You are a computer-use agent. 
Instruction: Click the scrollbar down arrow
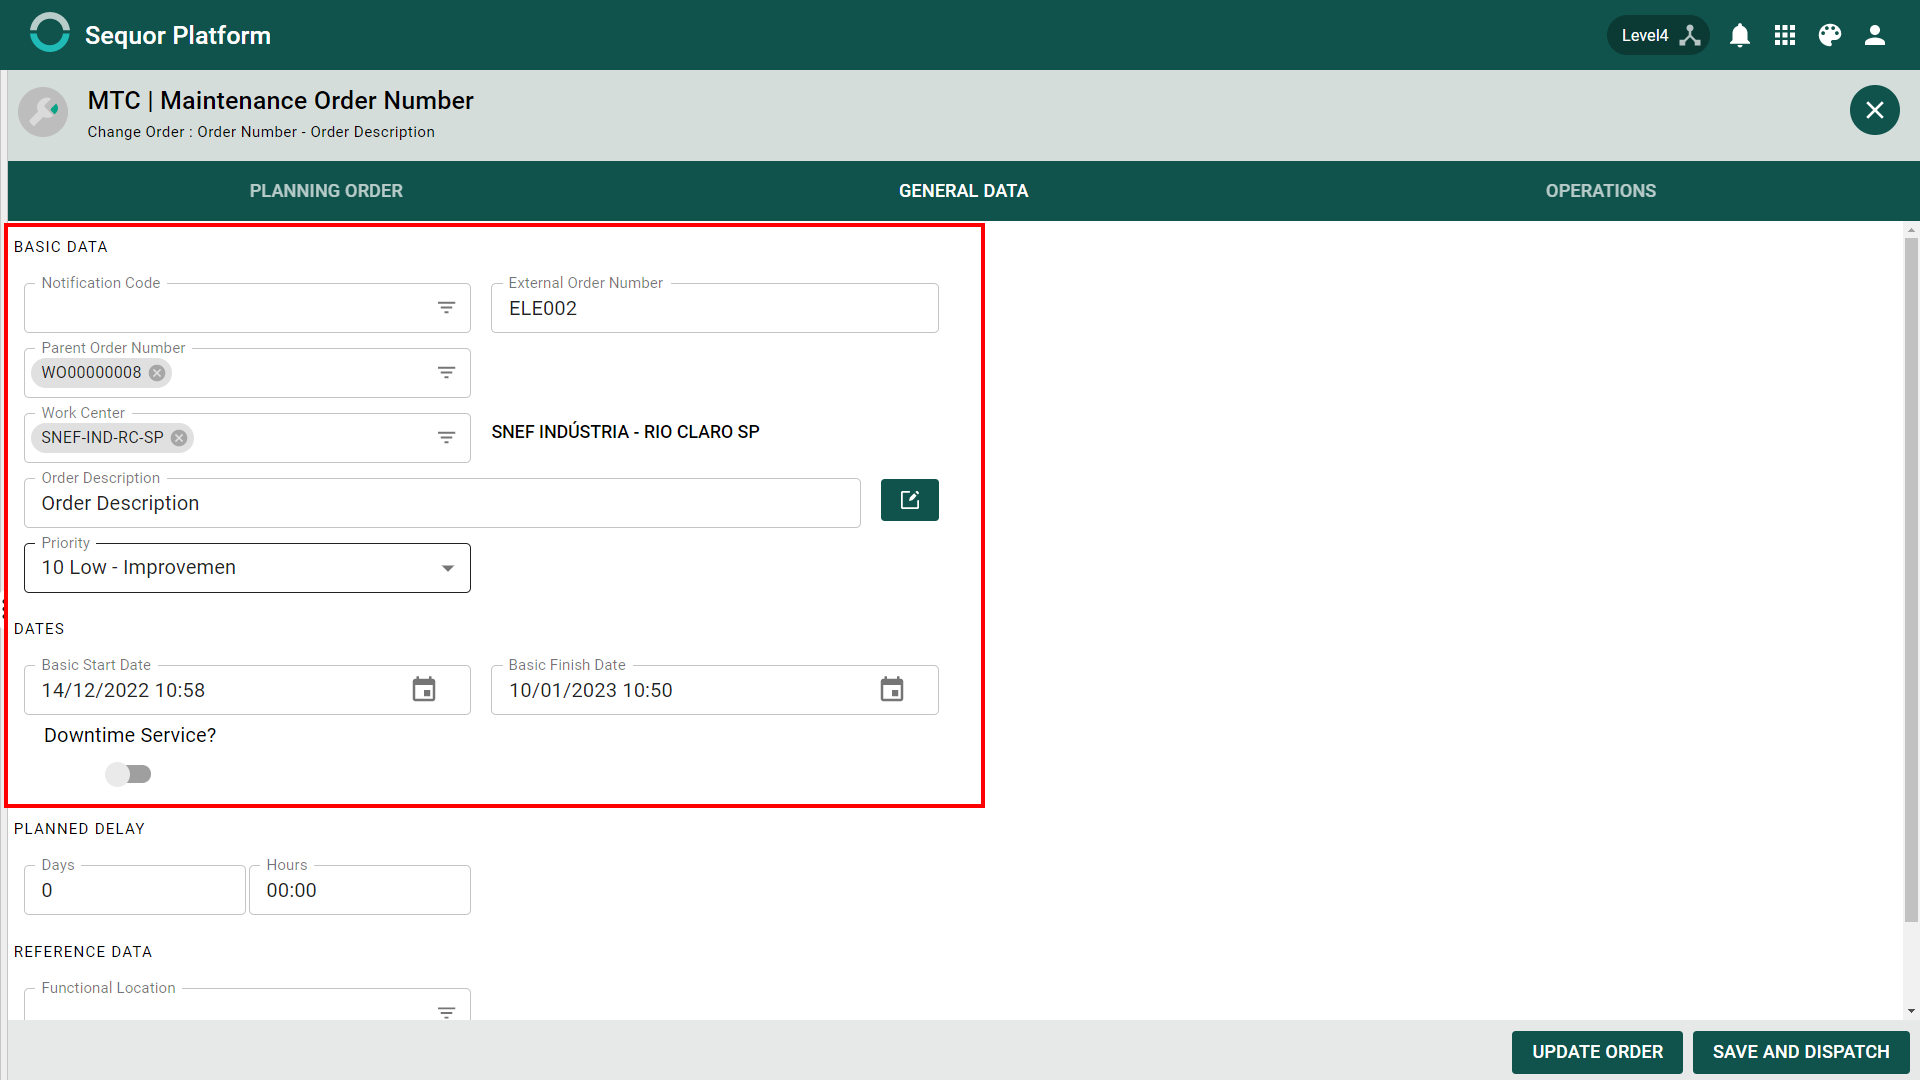(x=1911, y=1011)
